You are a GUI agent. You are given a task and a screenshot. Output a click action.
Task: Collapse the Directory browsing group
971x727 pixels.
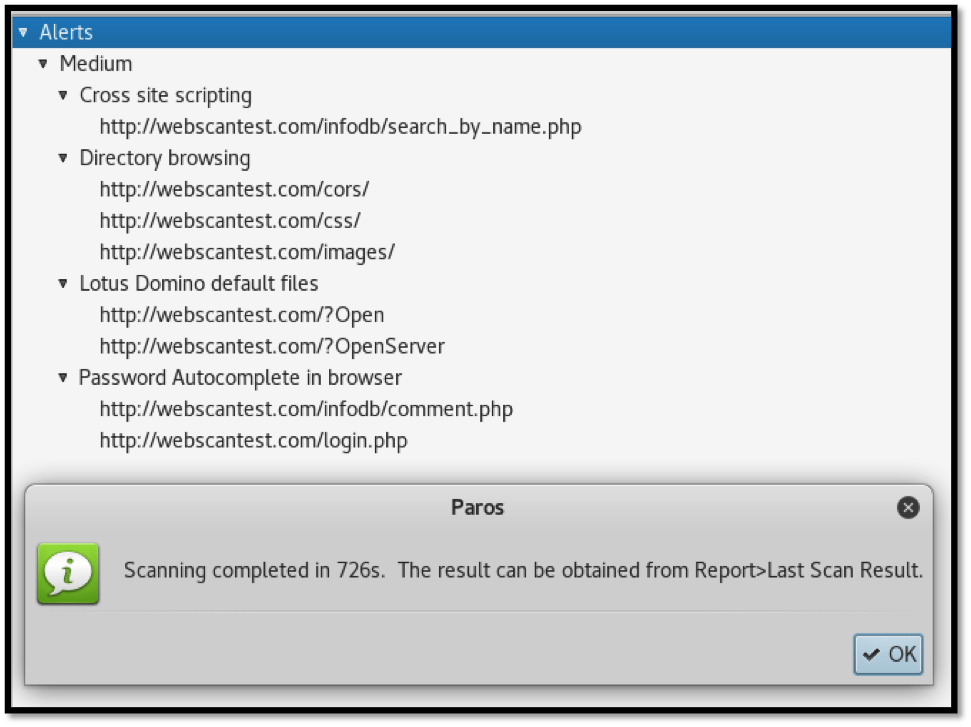[x=63, y=159]
